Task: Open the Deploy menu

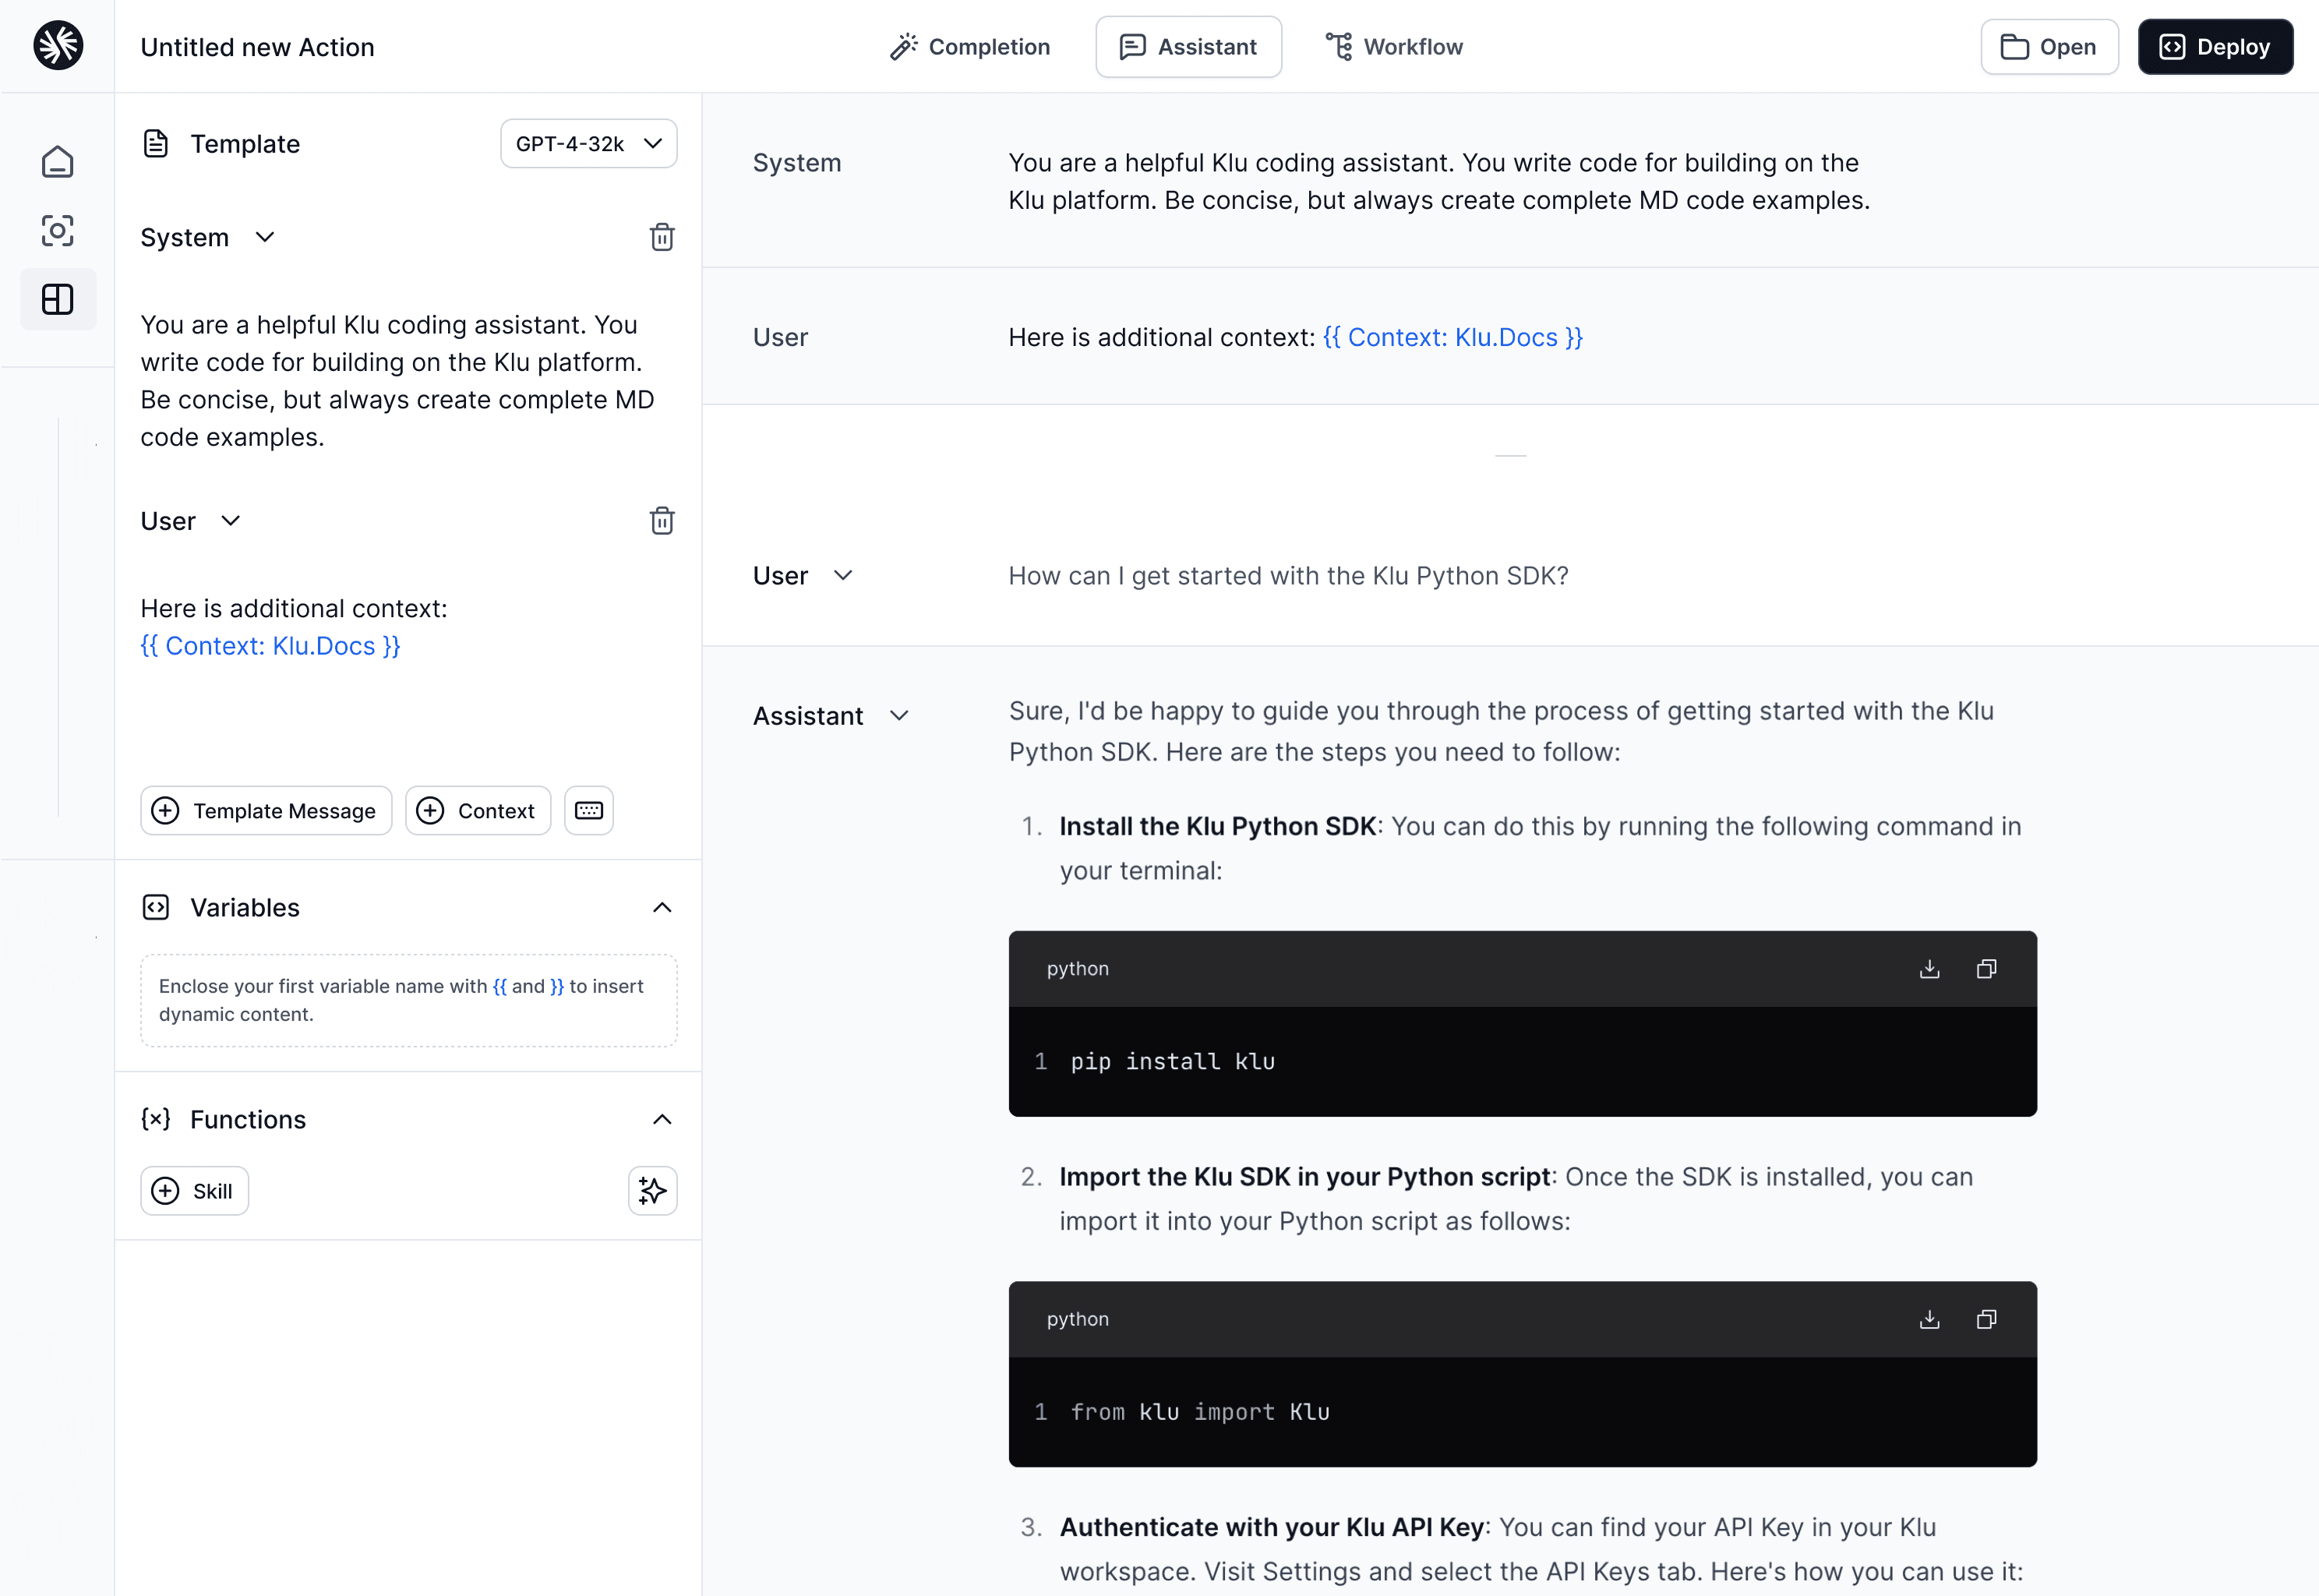Action: (x=2215, y=46)
